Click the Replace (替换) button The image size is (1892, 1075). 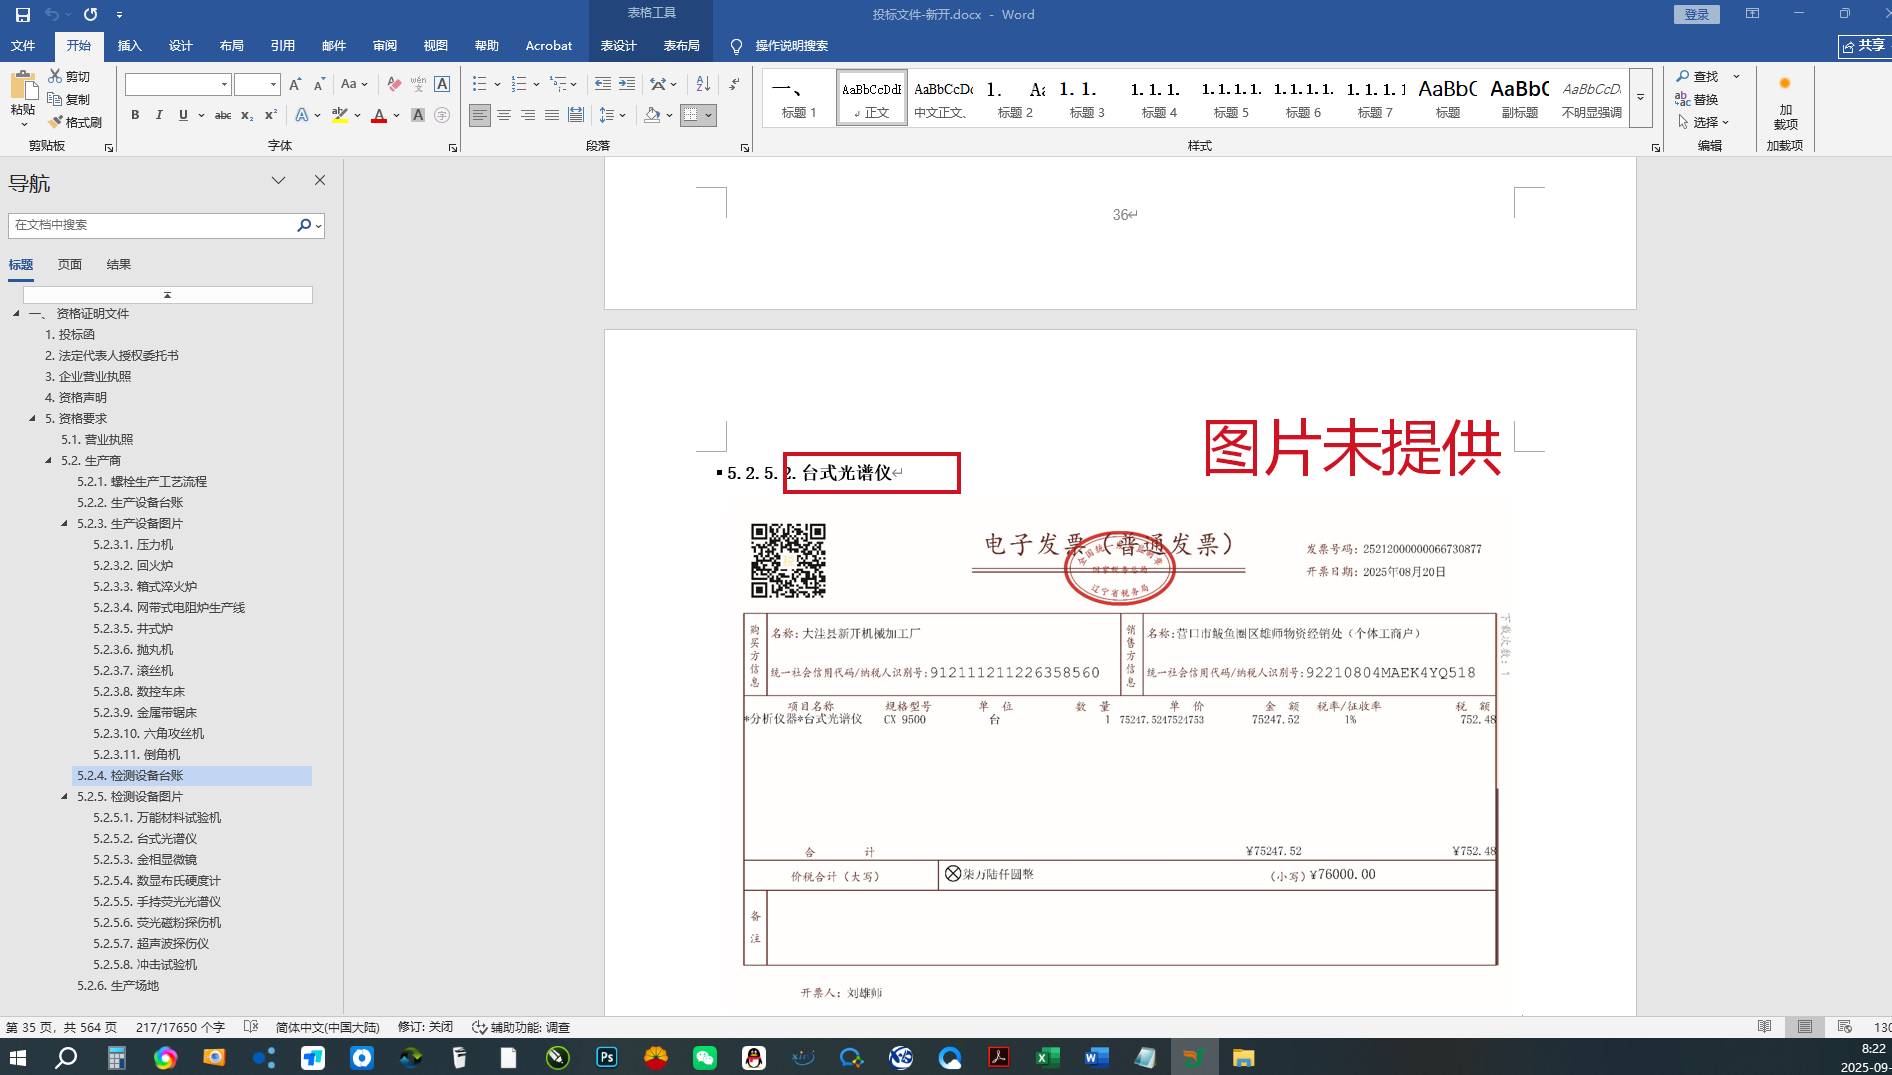1697,99
